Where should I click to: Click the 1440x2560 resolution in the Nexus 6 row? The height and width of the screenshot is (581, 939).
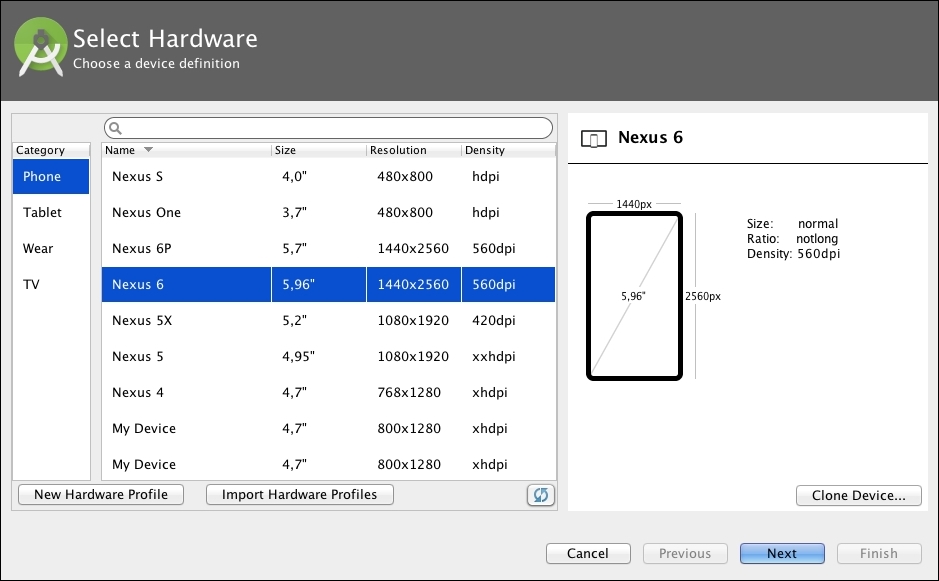413,285
